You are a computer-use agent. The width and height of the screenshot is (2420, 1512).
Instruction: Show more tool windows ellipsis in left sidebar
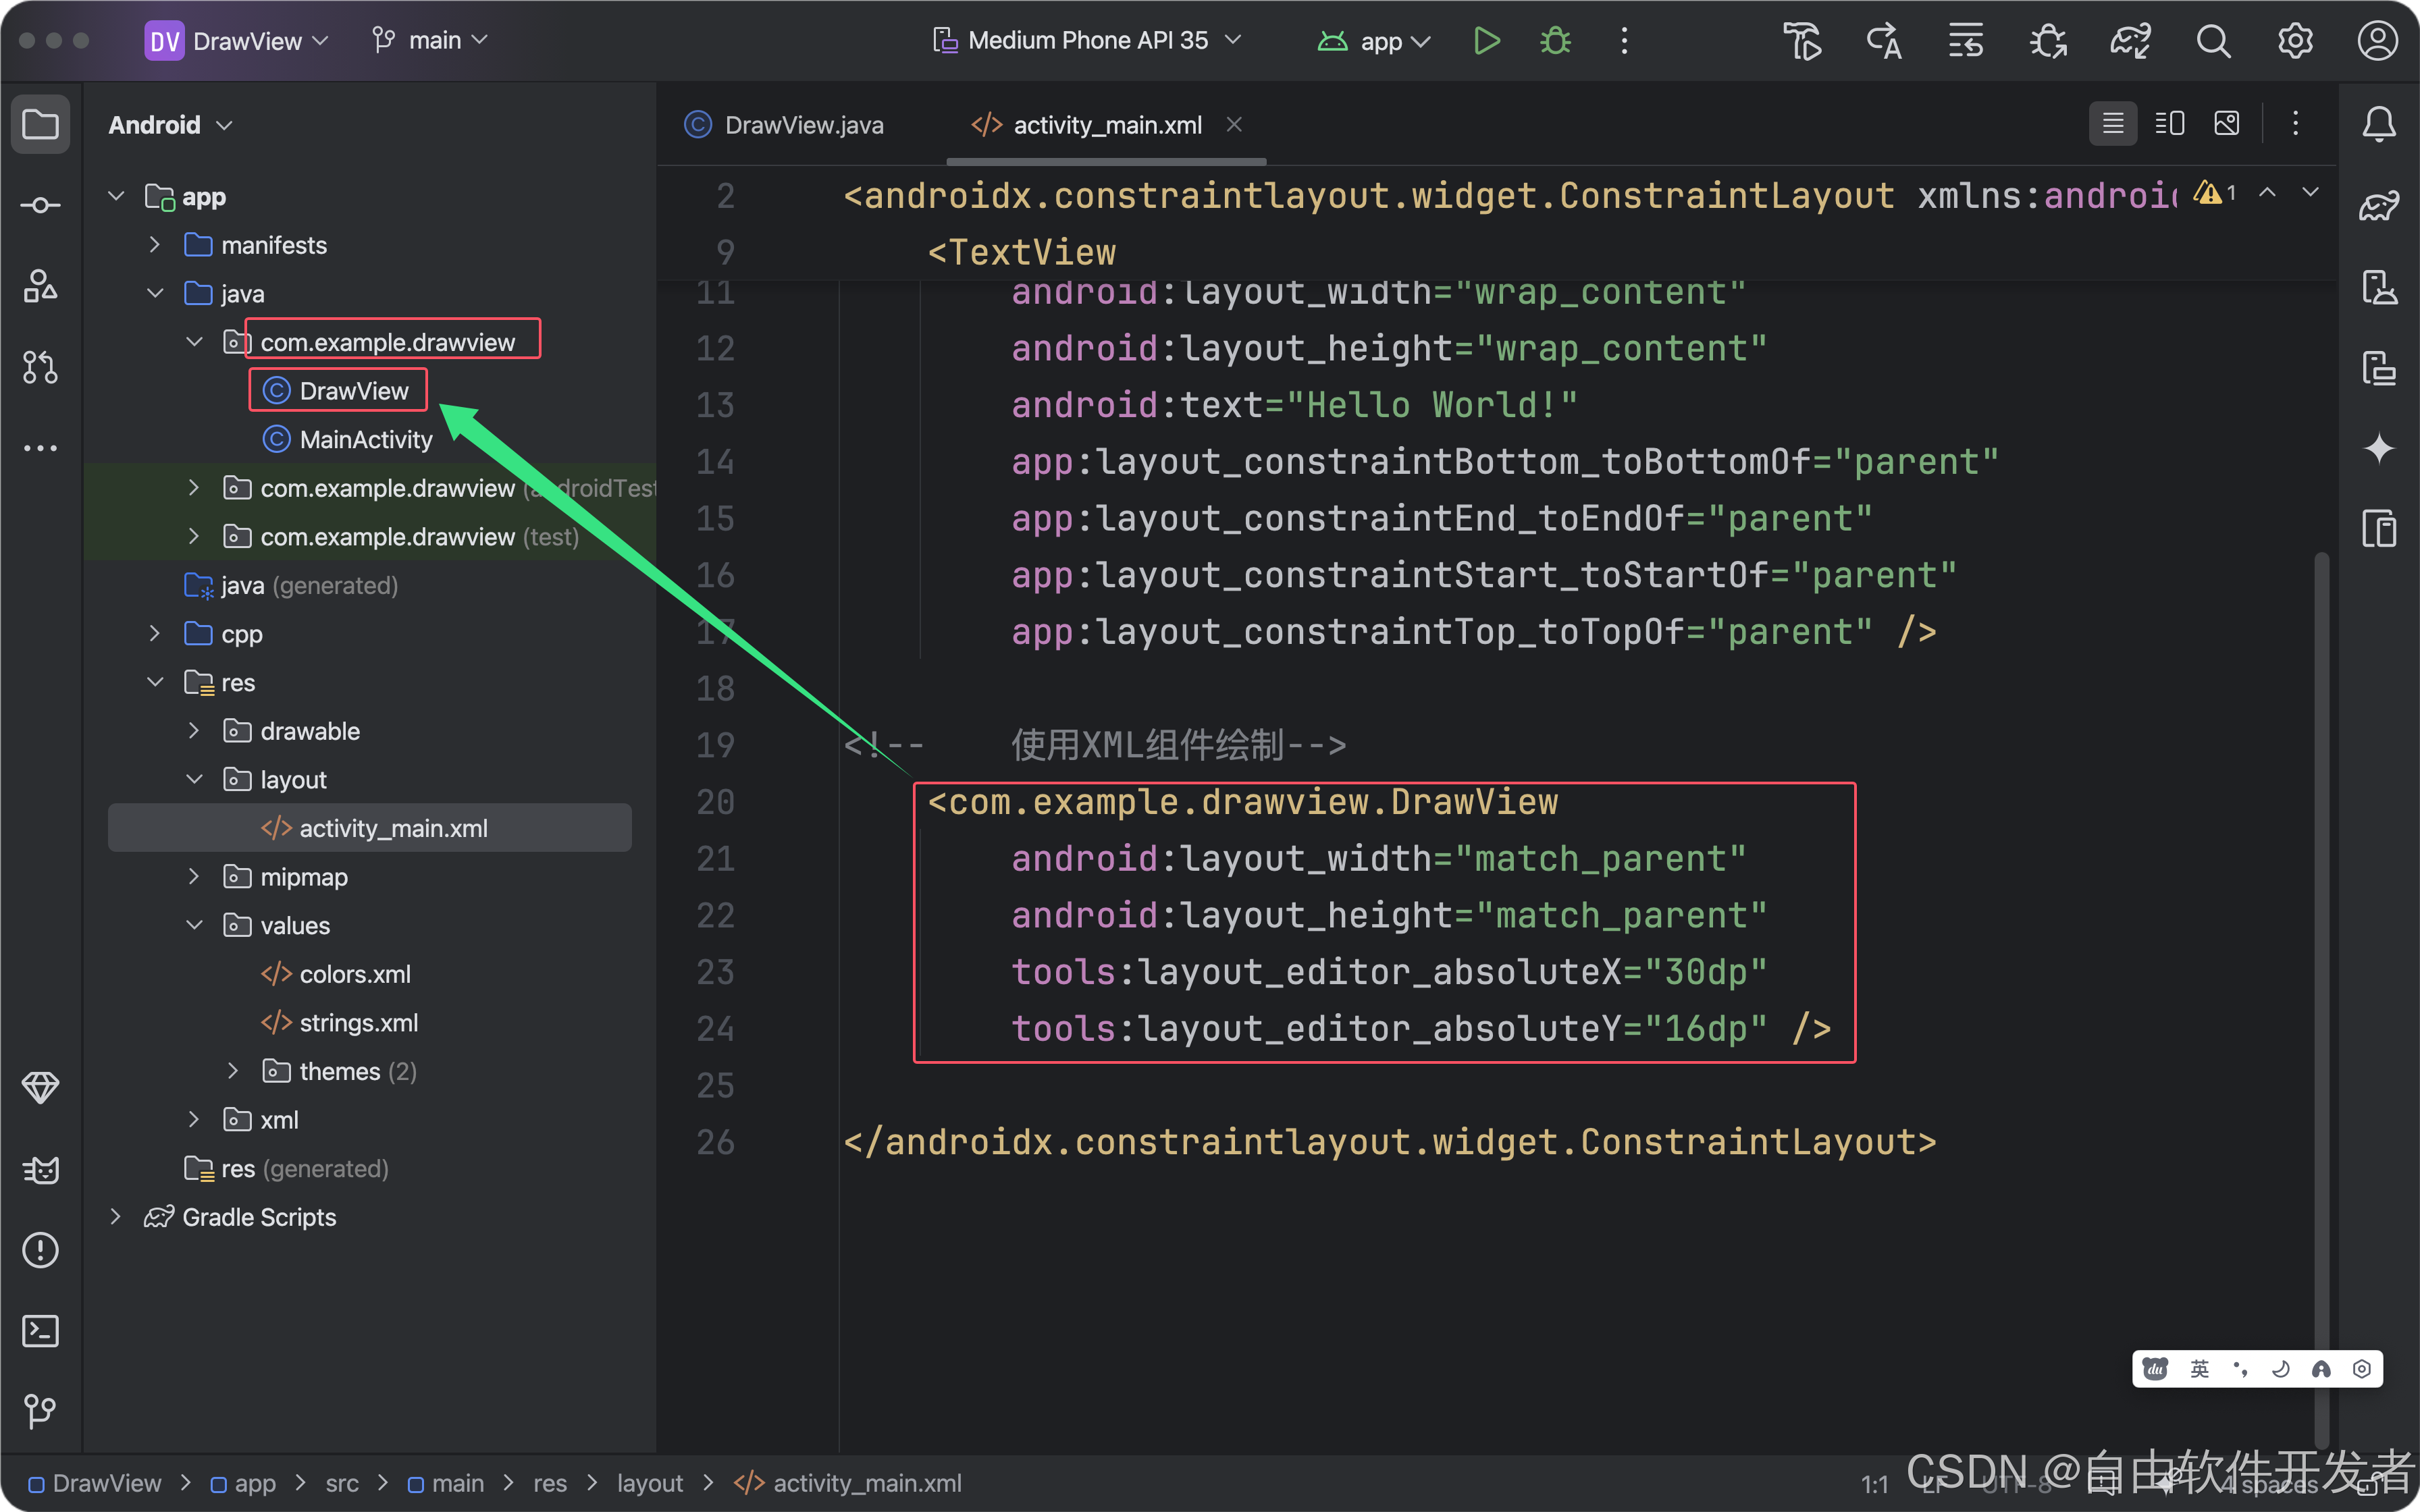pyautogui.click(x=41, y=448)
